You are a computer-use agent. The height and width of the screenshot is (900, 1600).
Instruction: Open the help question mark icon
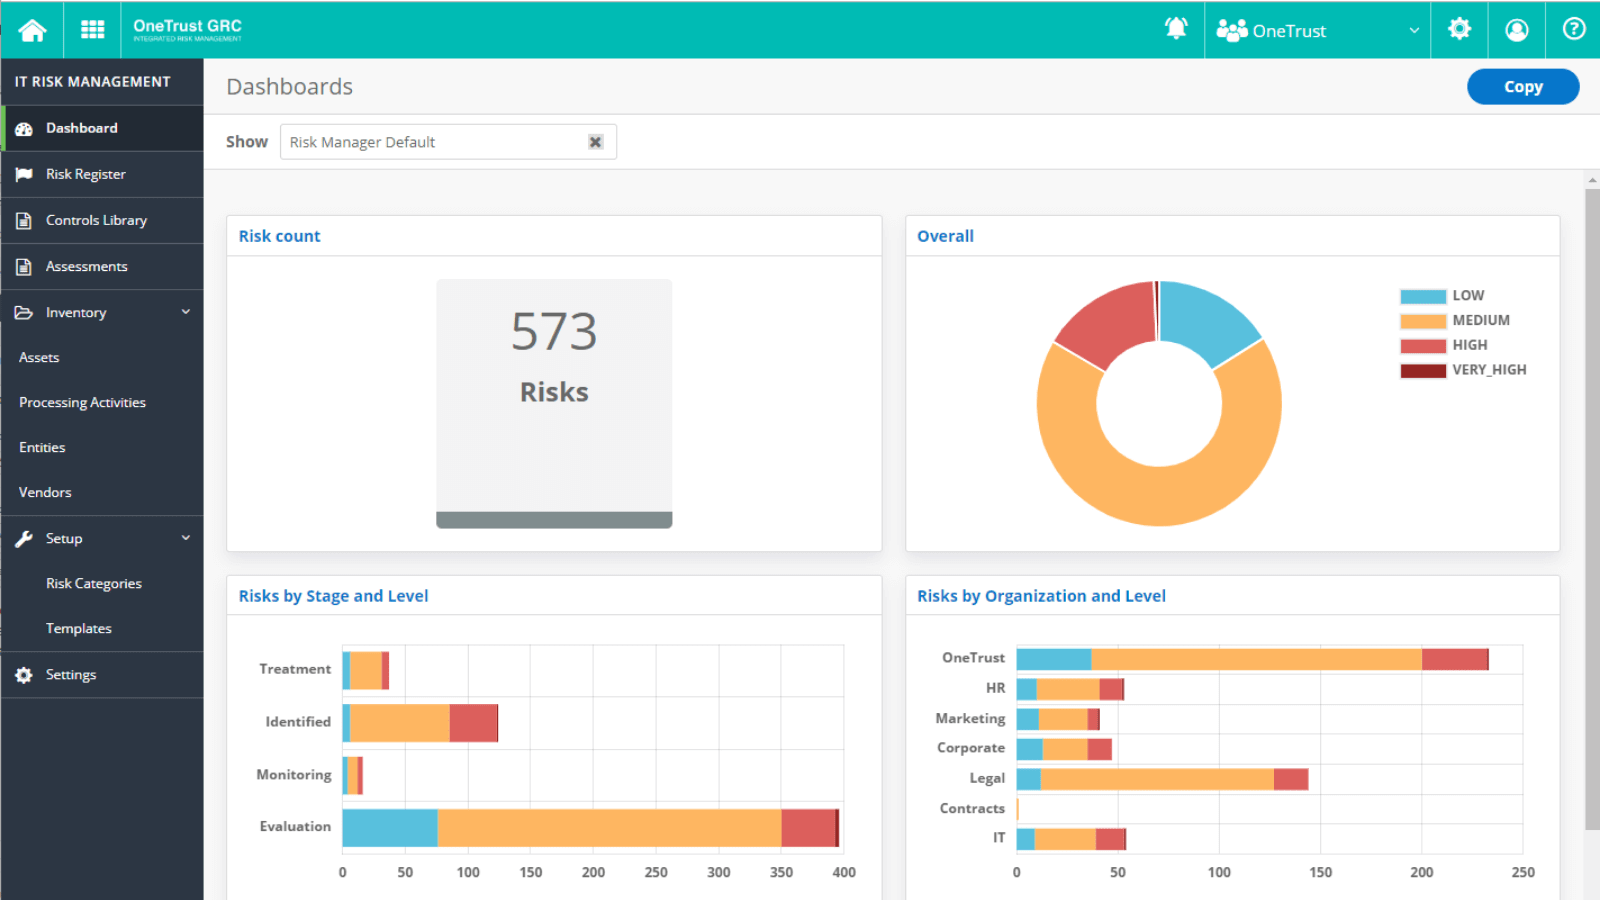(1574, 29)
